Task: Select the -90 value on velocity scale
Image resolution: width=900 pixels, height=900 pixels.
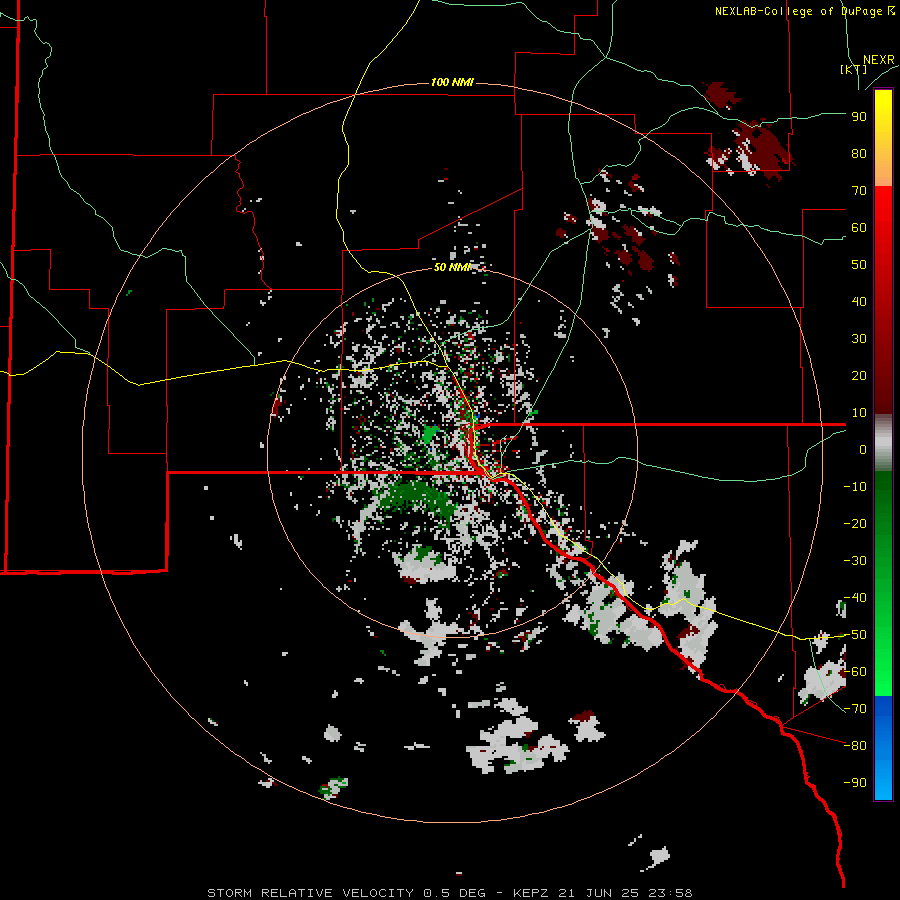Action: pos(855,783)
